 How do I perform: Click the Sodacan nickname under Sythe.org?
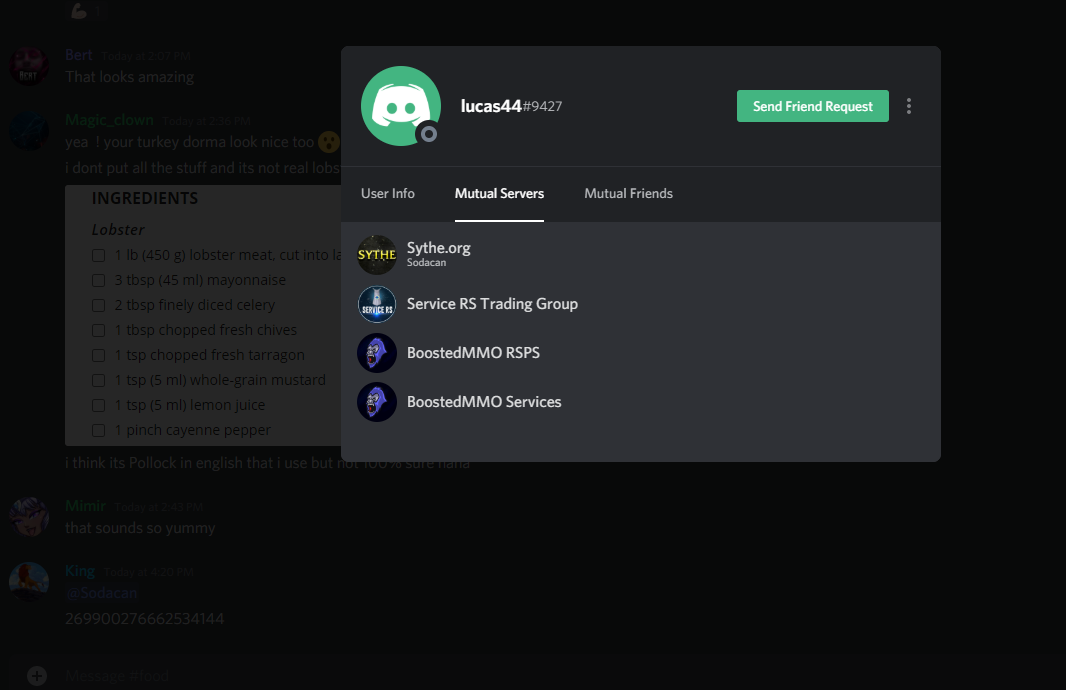point(426,262)
